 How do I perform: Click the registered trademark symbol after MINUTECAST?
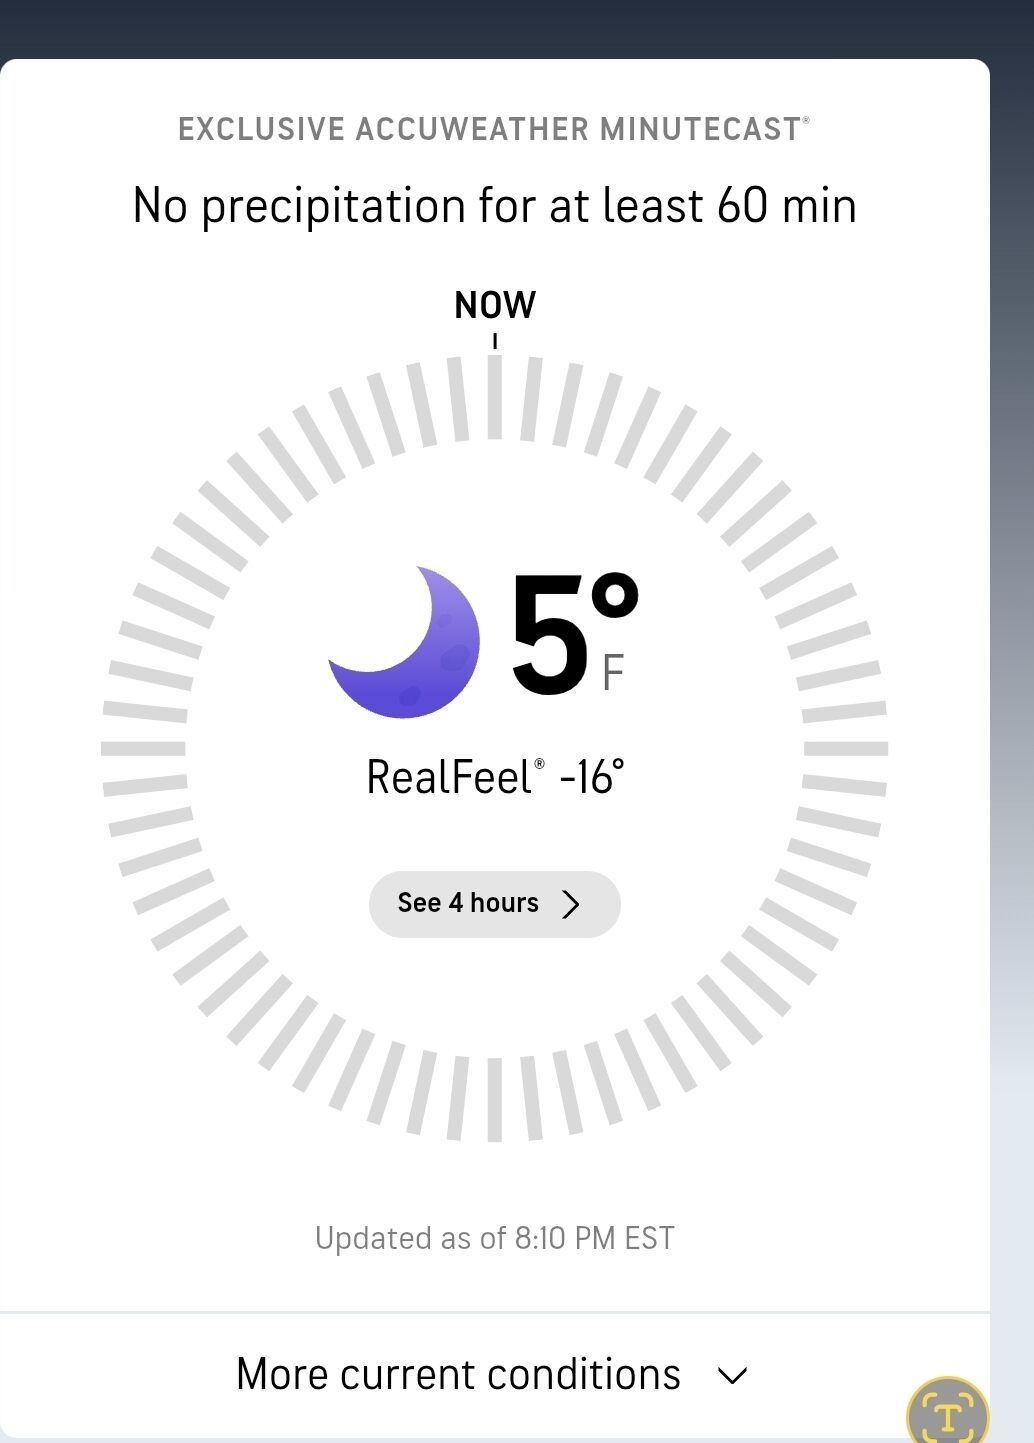(806, 121)
